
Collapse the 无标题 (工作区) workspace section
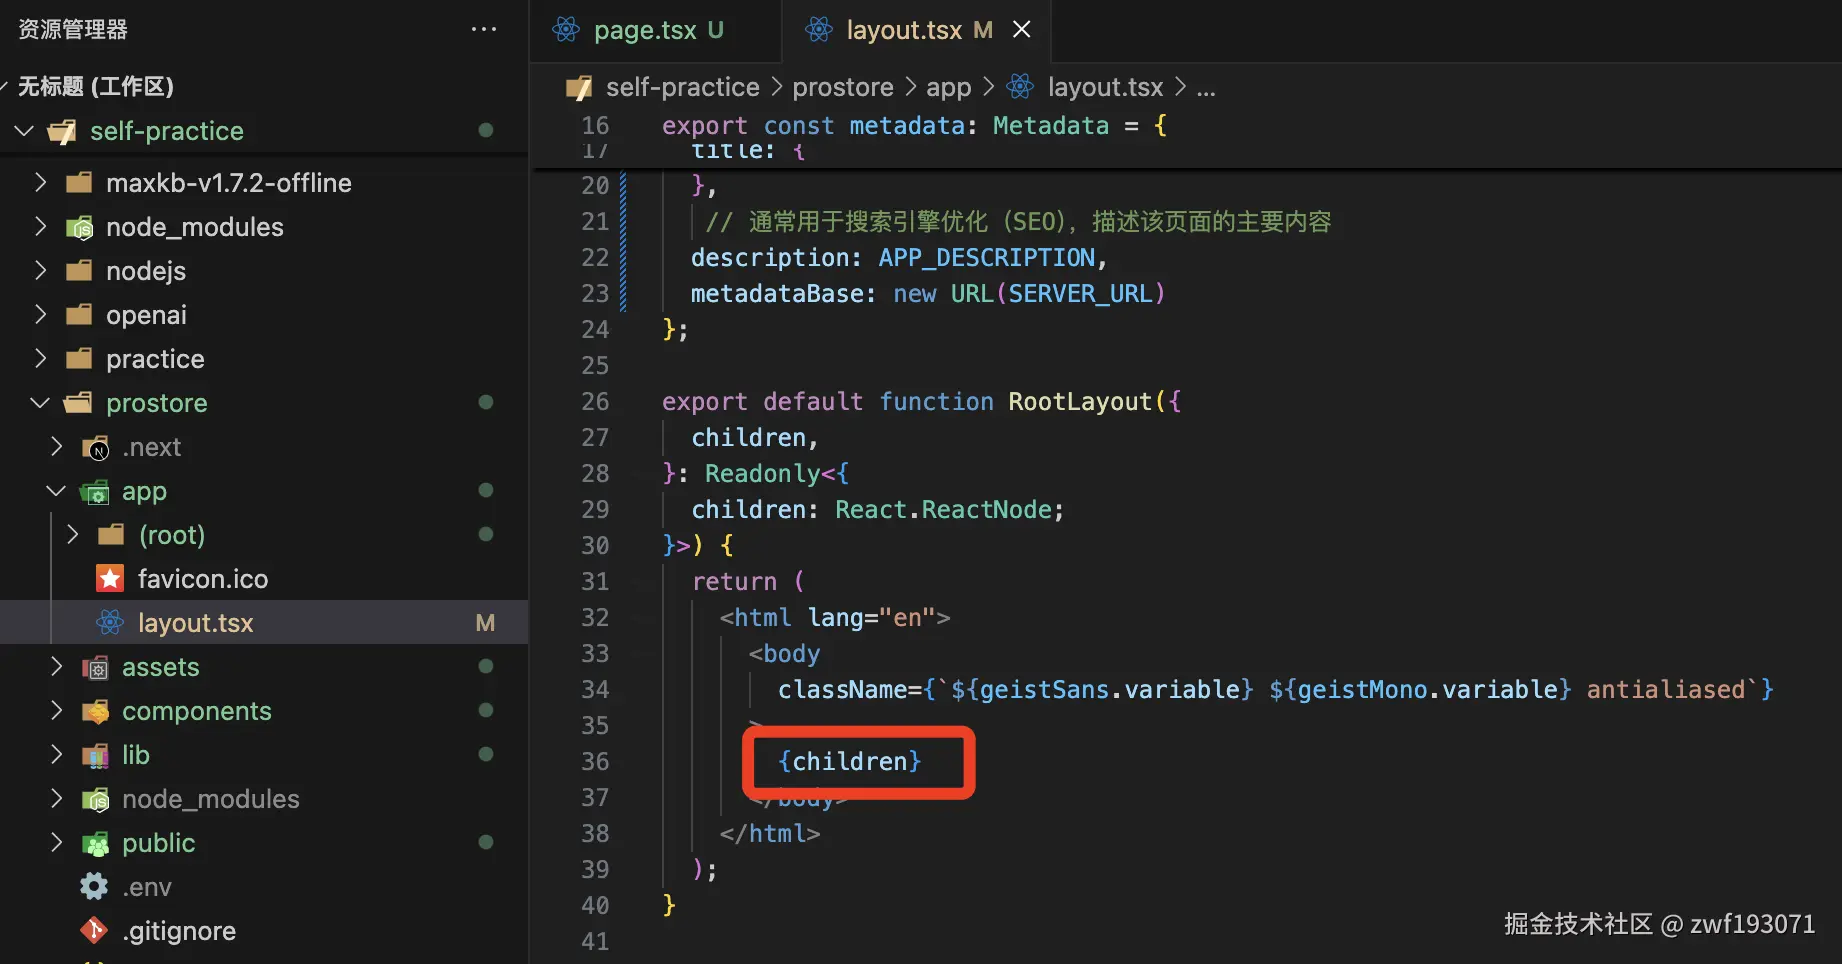click(x=4, y=87)
